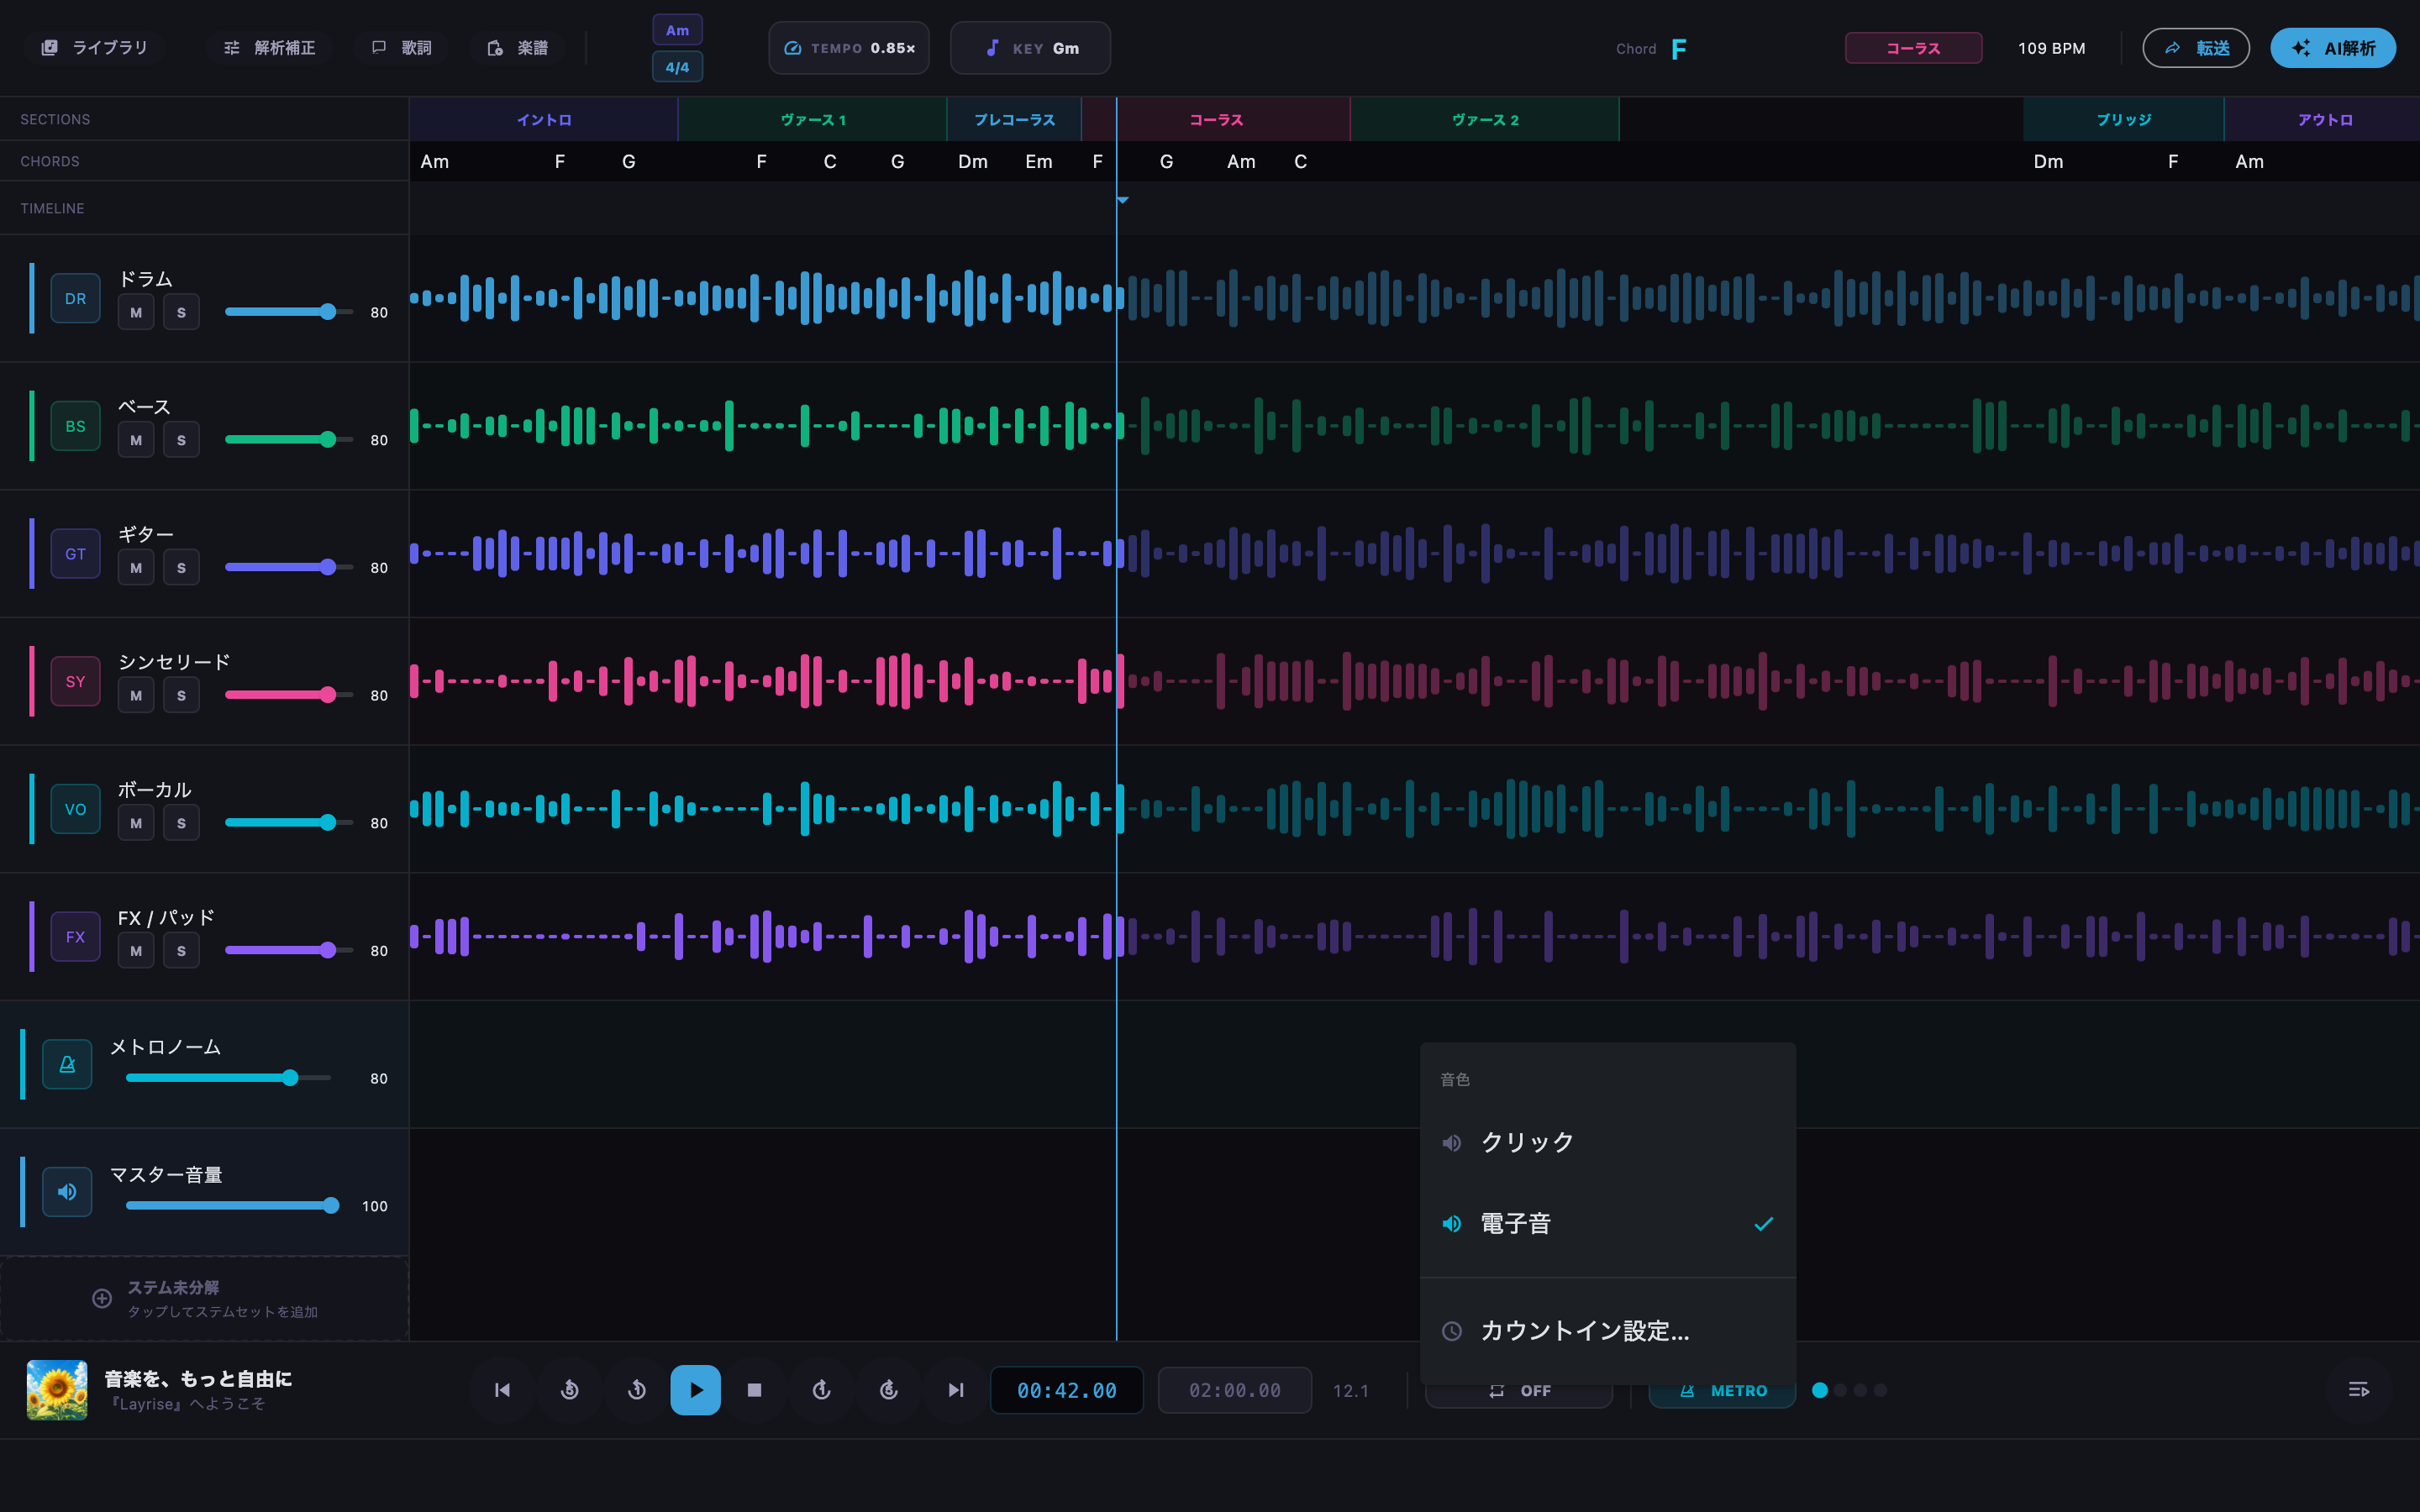
Task: Open the ライブラリ tab
Action: pos(94,48)
